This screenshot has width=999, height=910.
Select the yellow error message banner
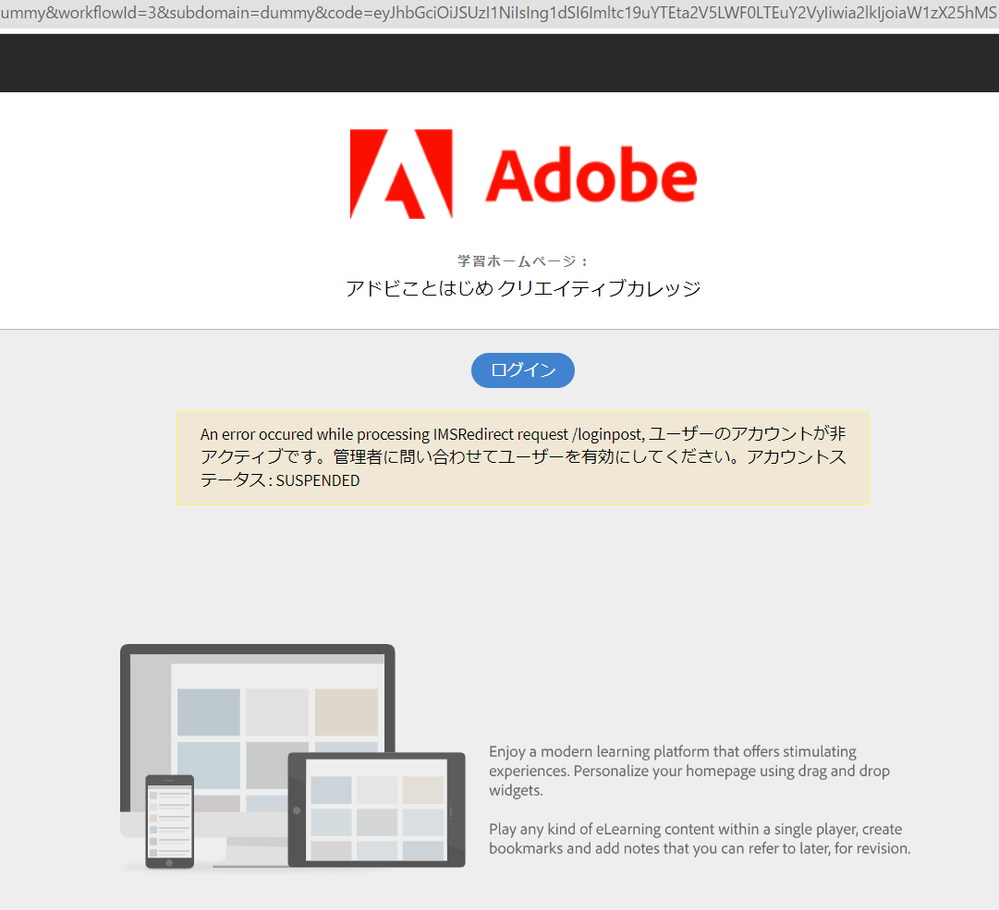click(x=522, y=457)
